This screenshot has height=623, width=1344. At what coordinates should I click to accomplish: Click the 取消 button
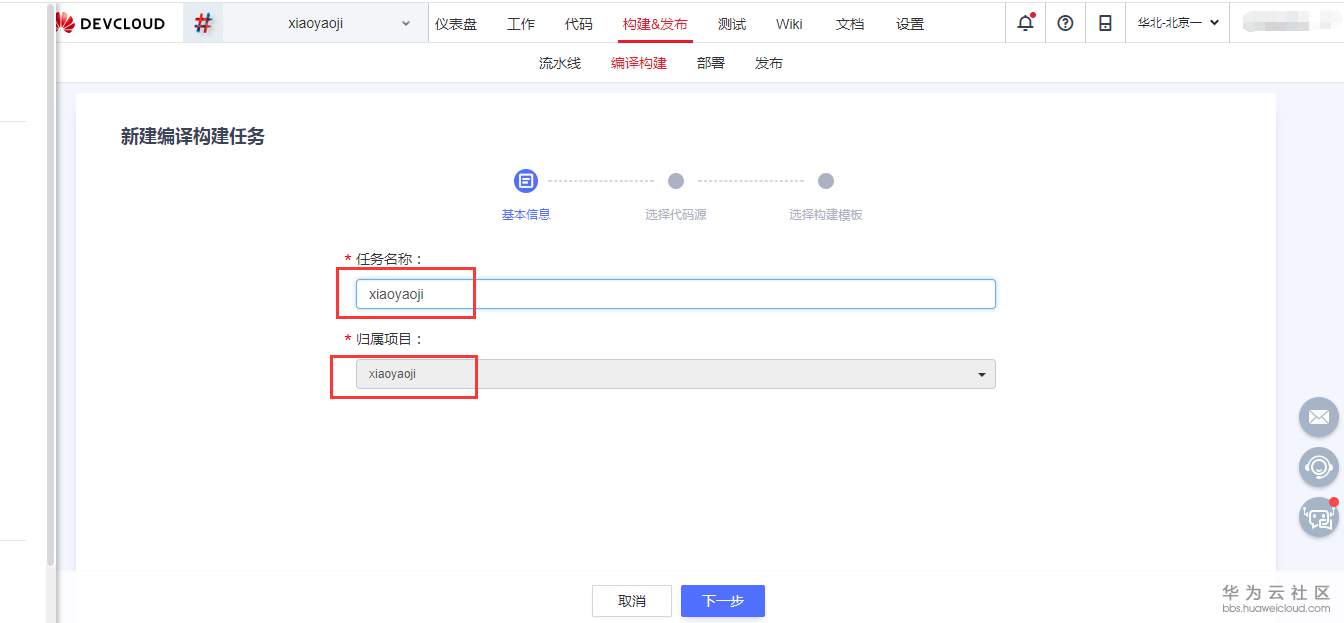click(x=631, y=600)
